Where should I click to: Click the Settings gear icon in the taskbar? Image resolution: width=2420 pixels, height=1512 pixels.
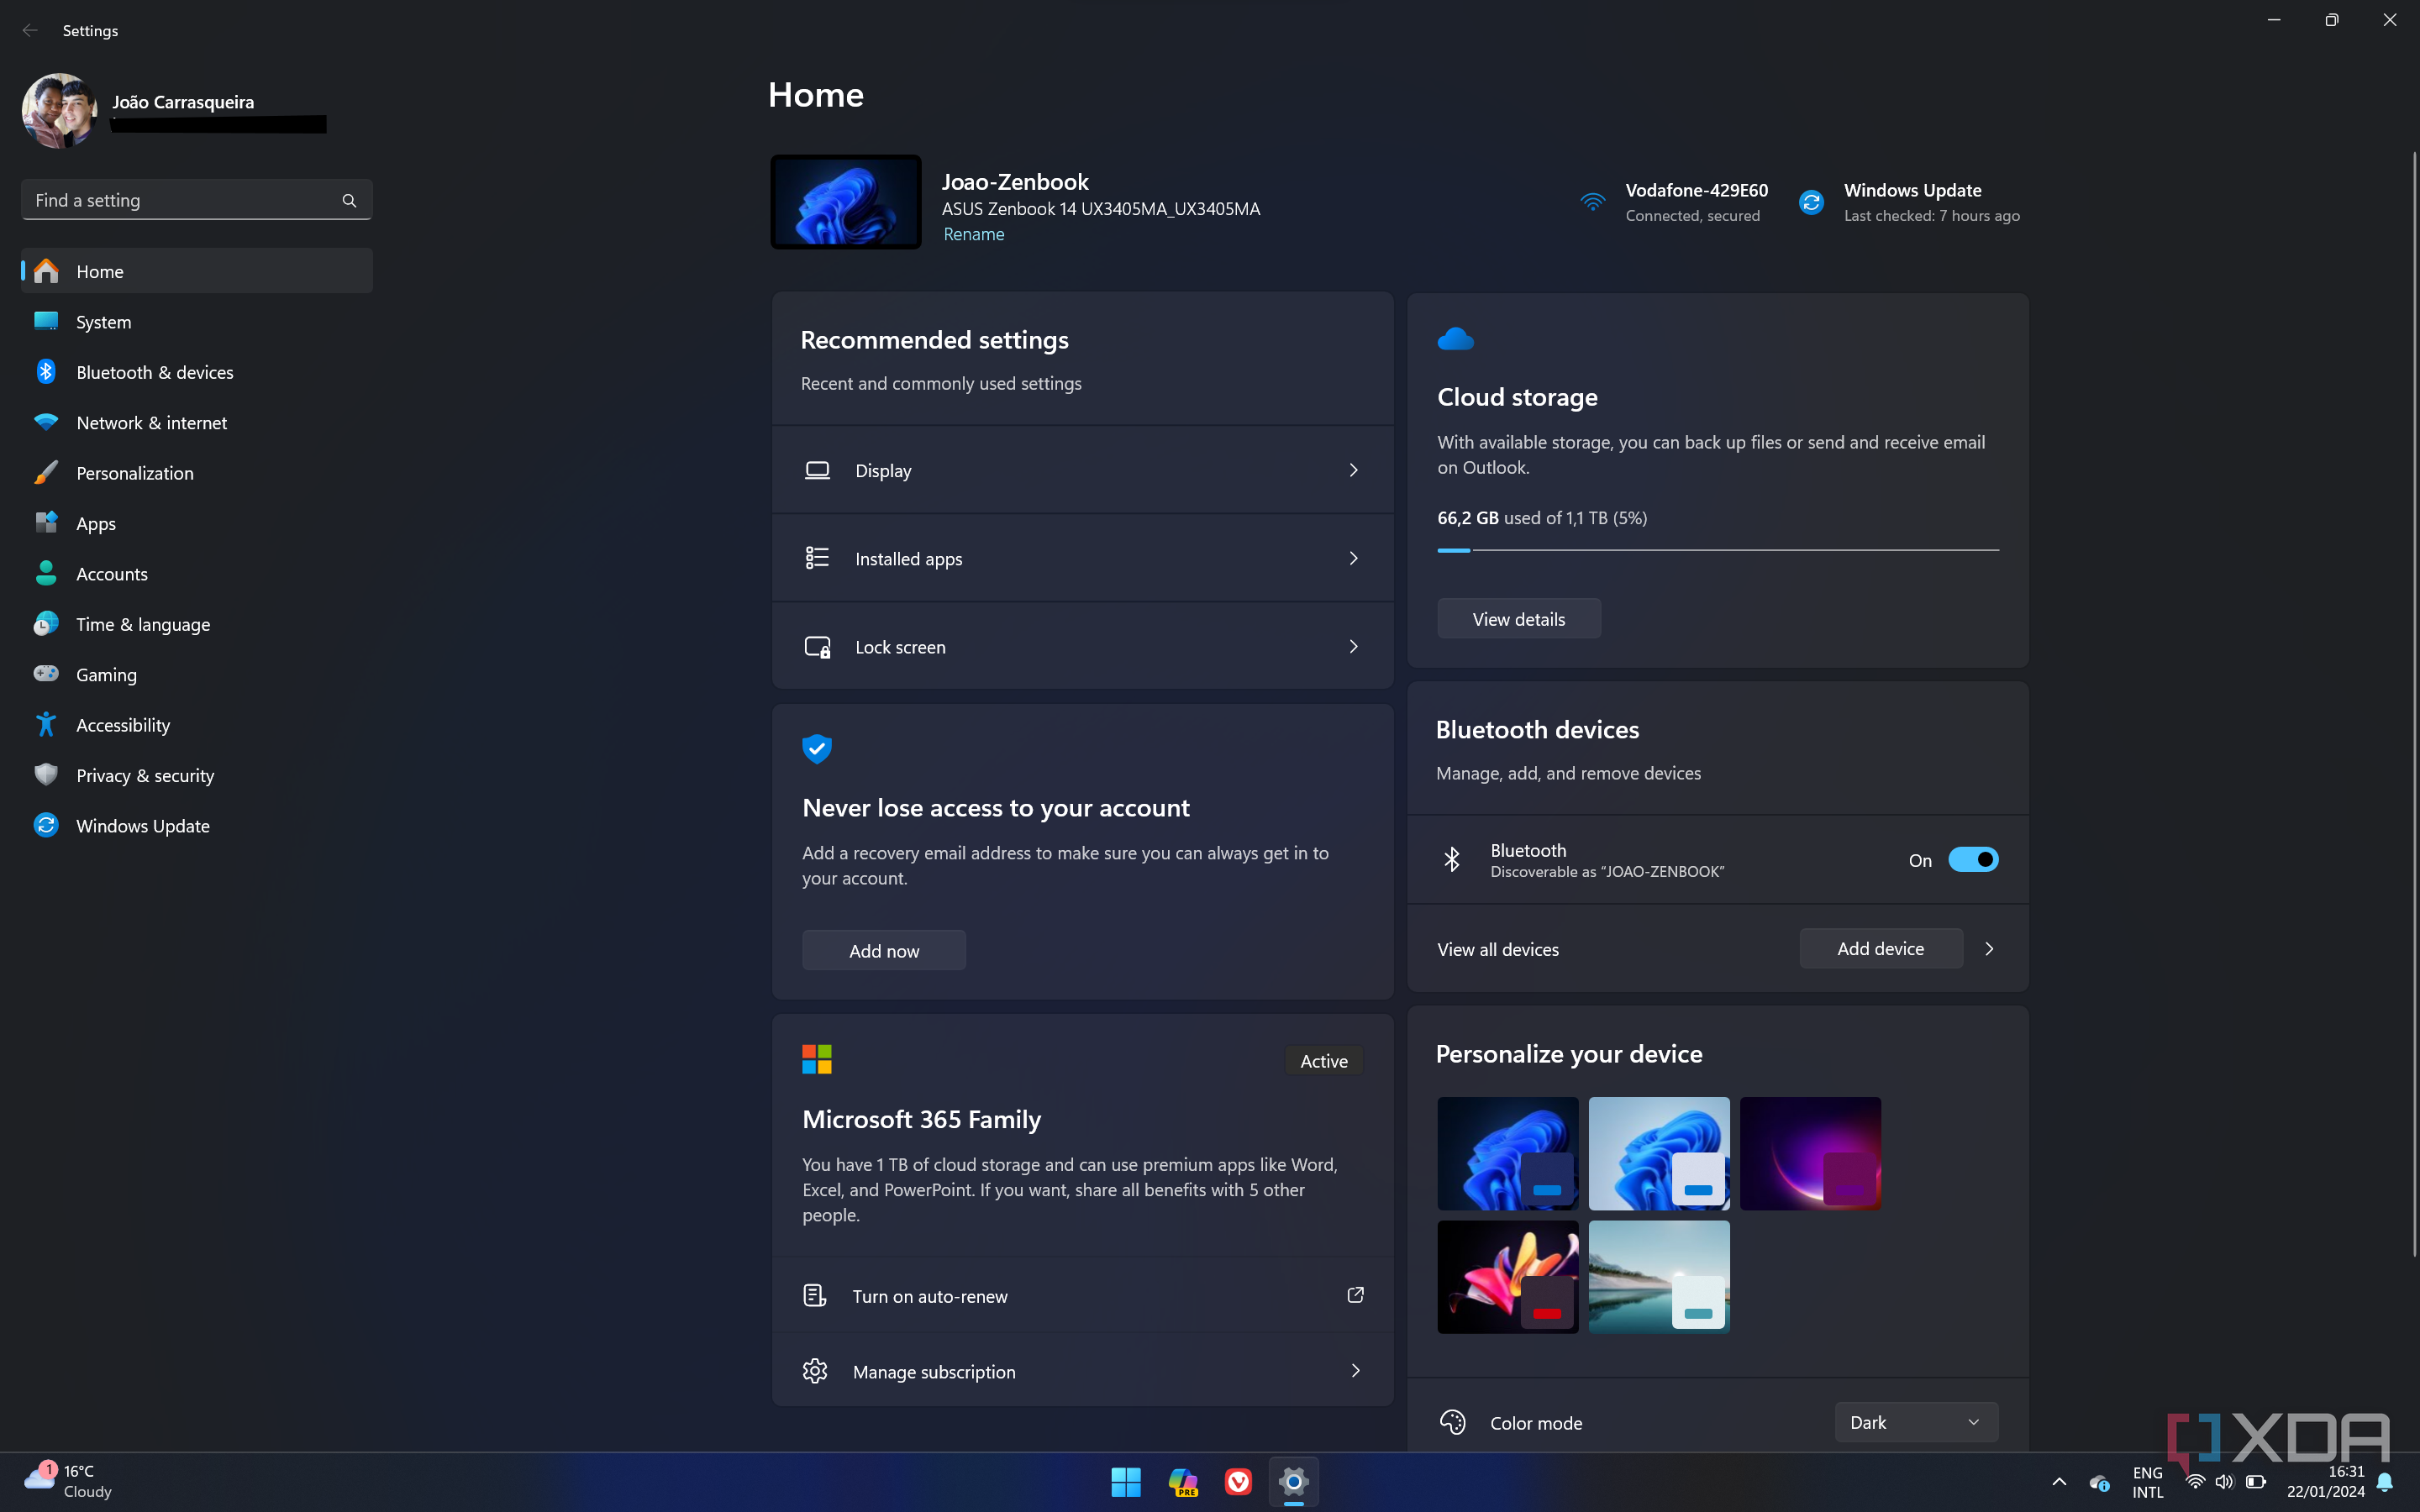pos(1294,1482)
